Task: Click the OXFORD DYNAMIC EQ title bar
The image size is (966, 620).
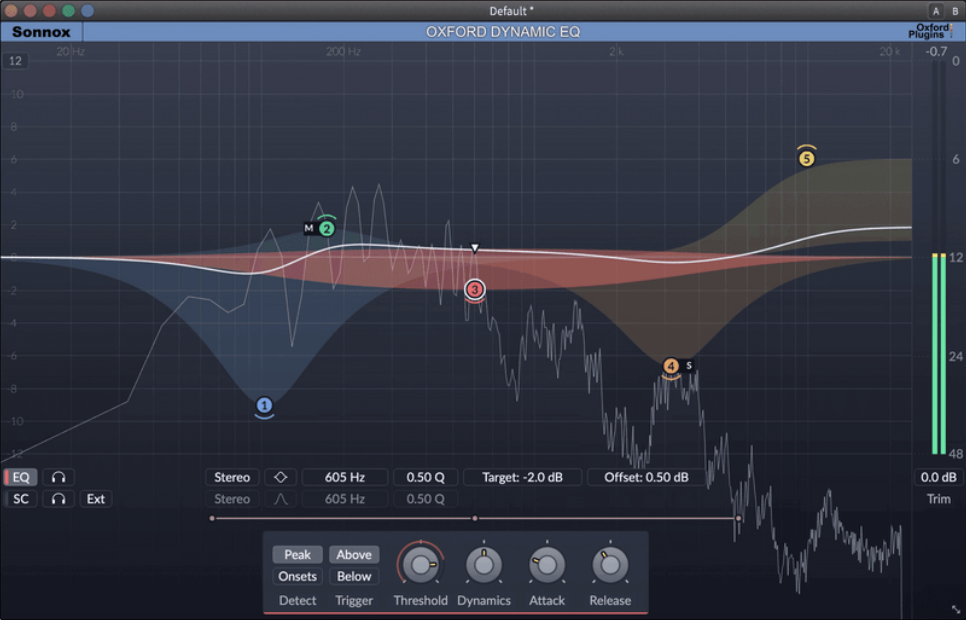Action: (x=503, y=32)
